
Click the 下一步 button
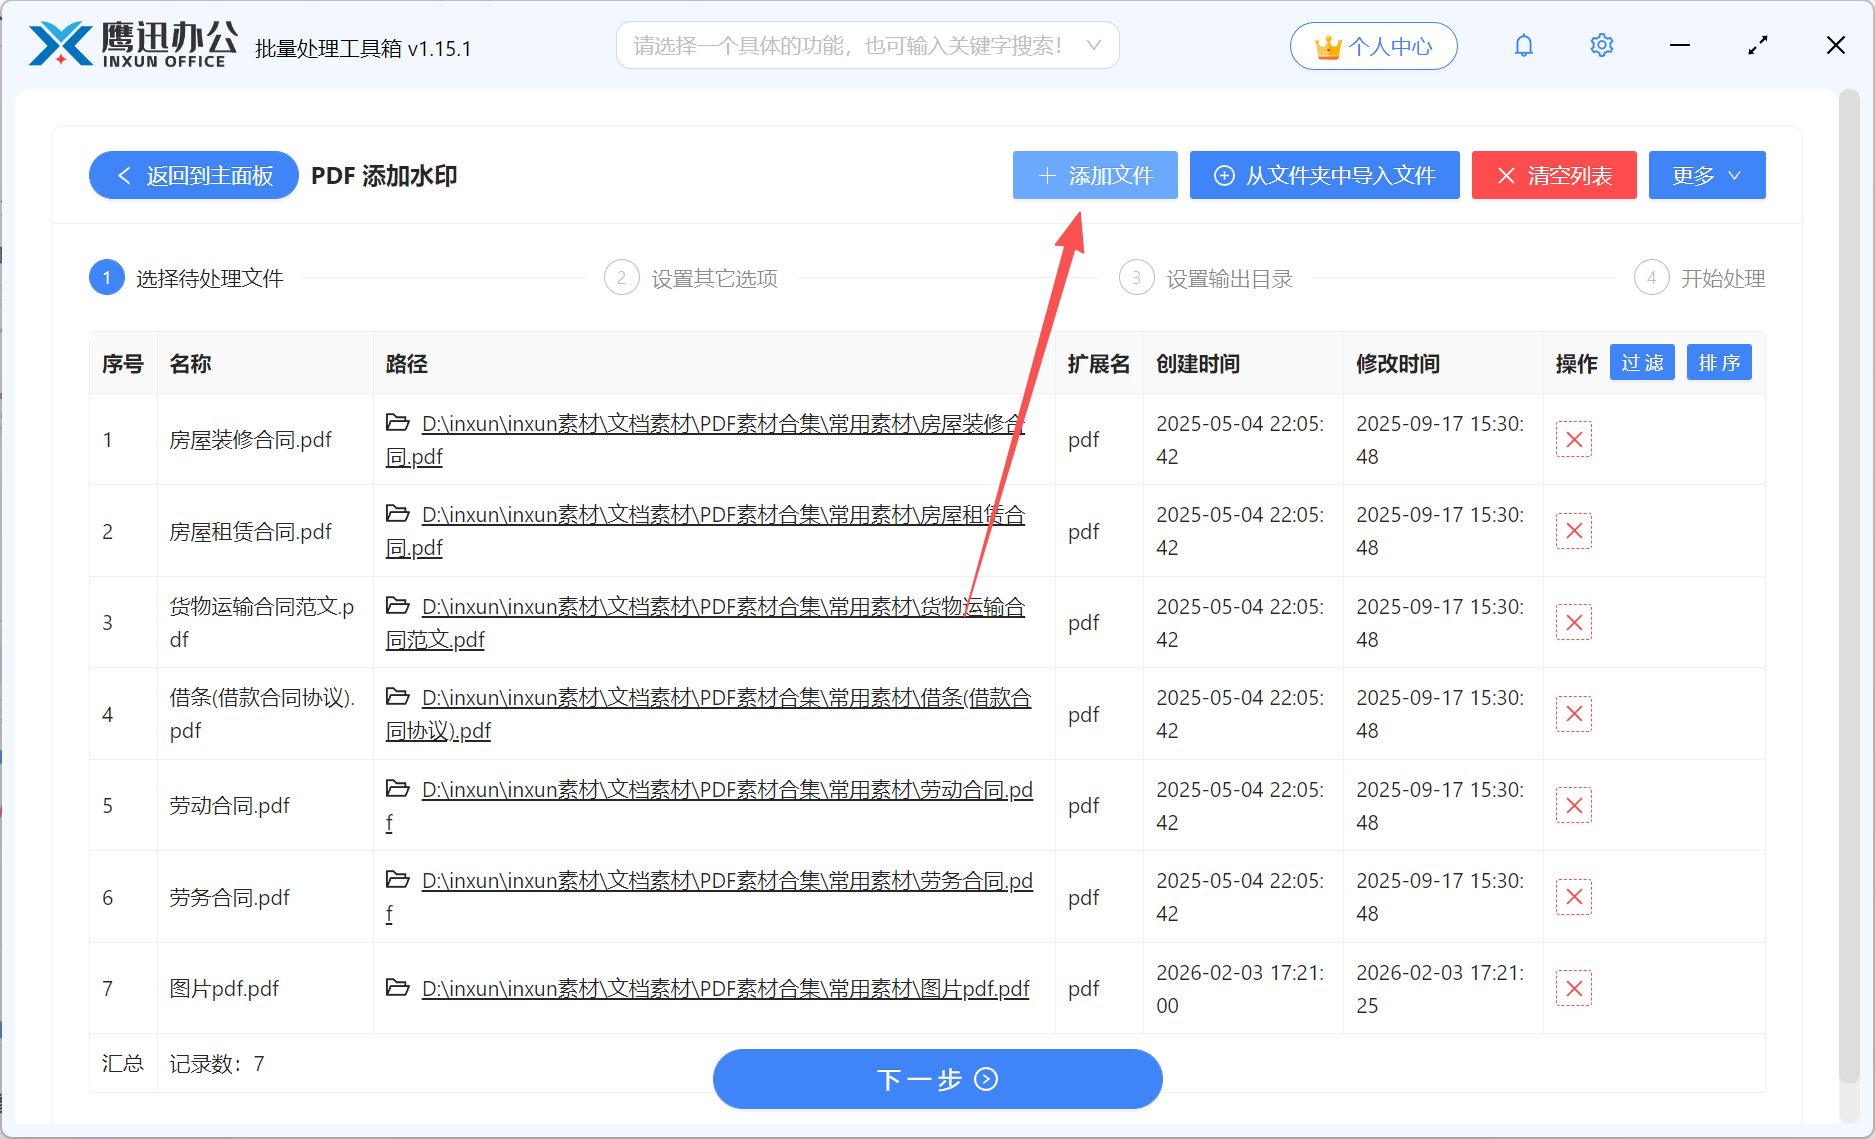937,1079
